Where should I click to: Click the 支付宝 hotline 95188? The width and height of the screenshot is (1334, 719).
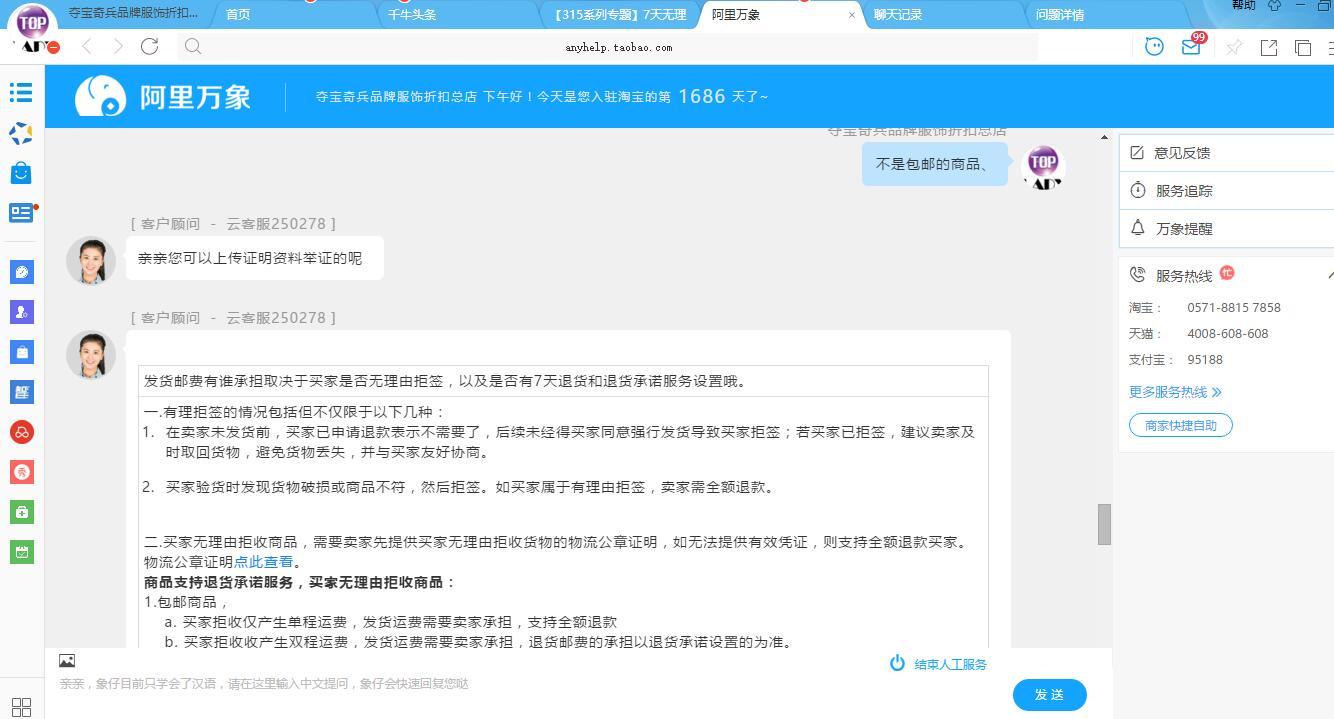1205,360
